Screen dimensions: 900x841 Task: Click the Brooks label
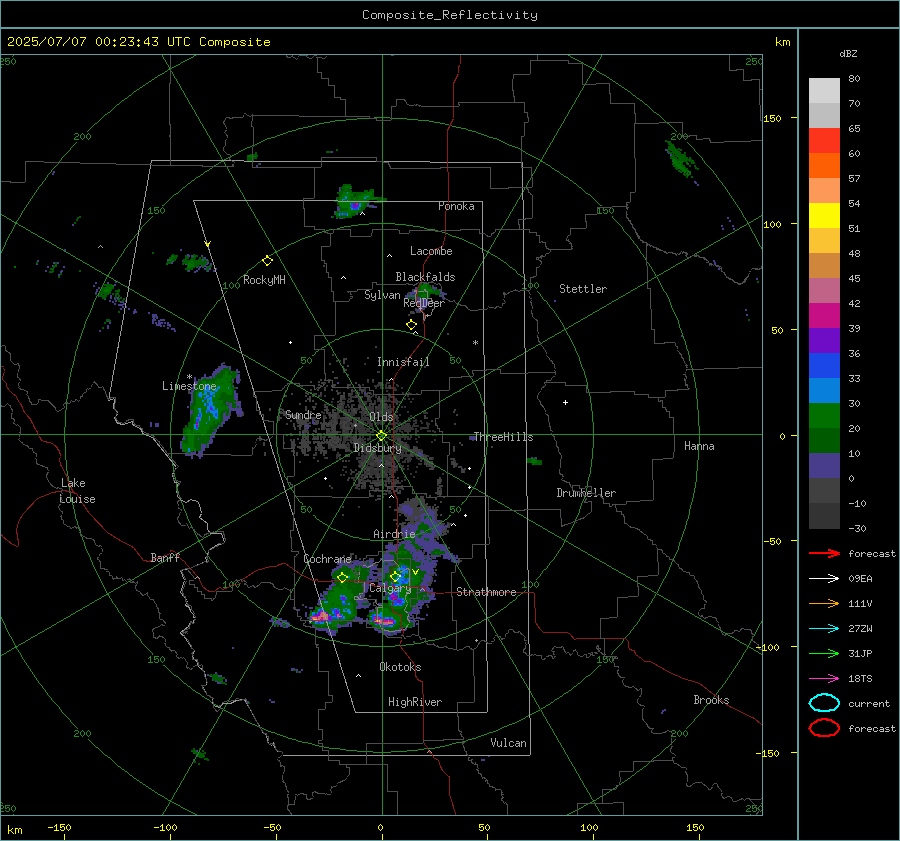711,700
